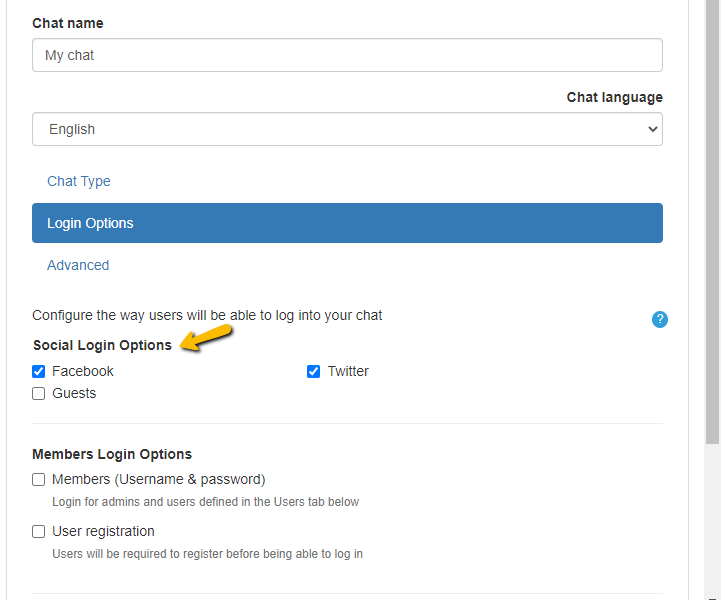Click the "Chat name" field label
The height and width of the screenshot is (600, 727).
coord(67,23)
